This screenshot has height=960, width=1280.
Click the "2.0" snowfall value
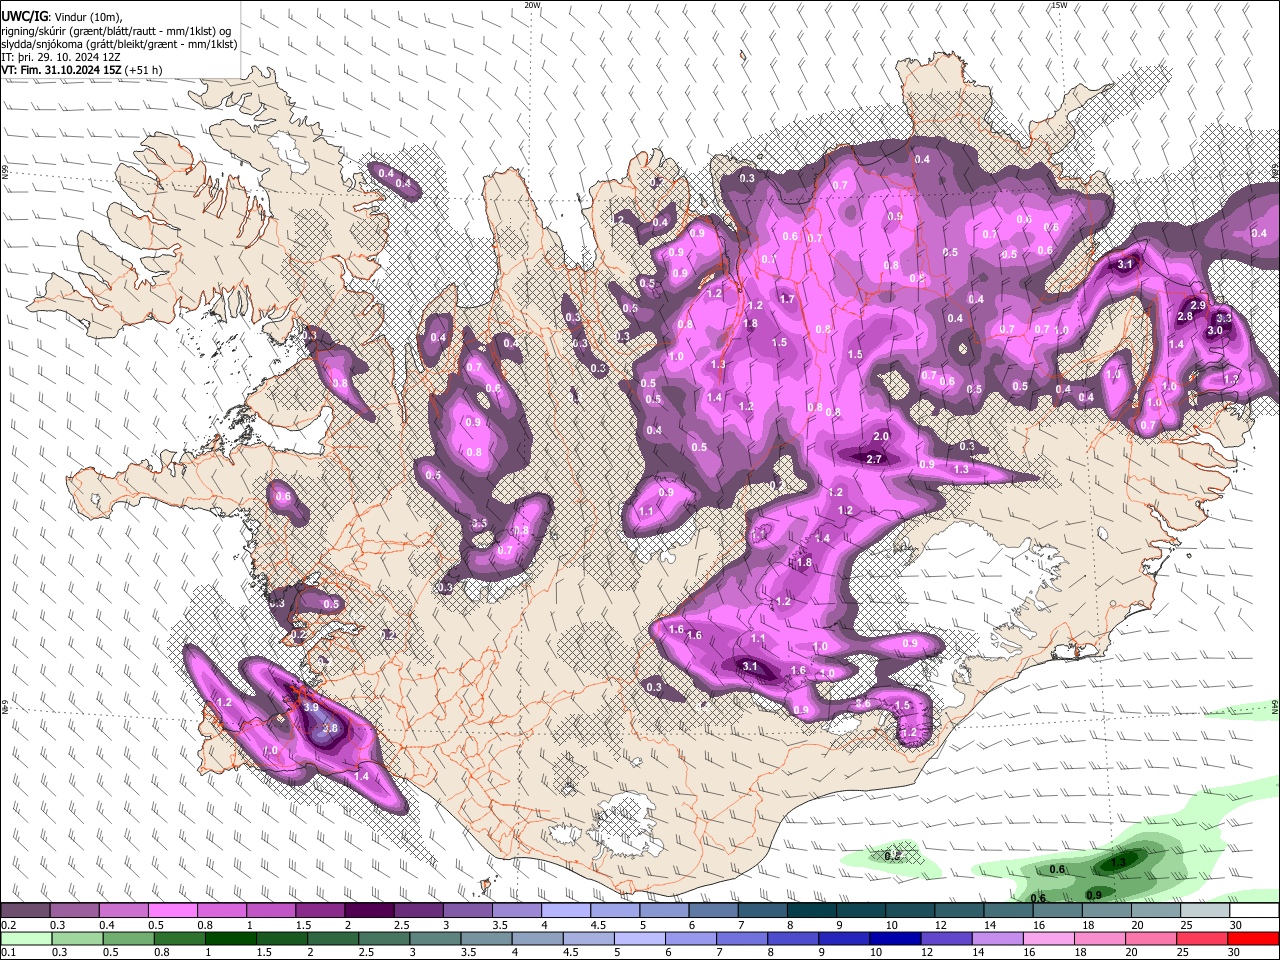pyautogui.click(x=881, y=437)
